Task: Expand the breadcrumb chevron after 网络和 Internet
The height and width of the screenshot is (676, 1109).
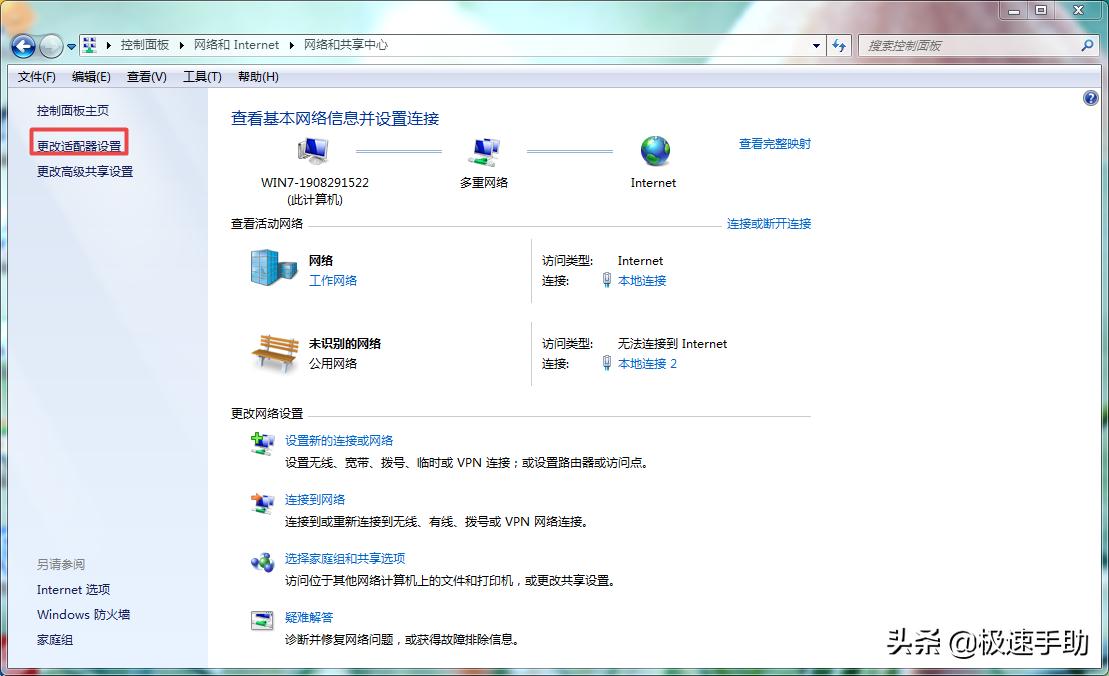Action: click(x=289, y=45)
